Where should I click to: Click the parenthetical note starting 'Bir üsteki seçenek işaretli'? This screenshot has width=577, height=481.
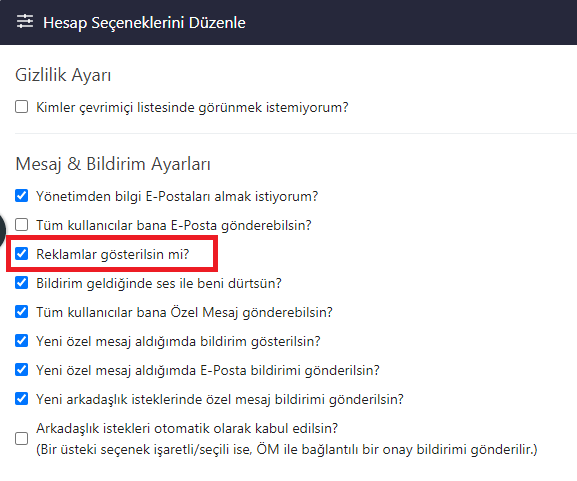pos(287,449)
